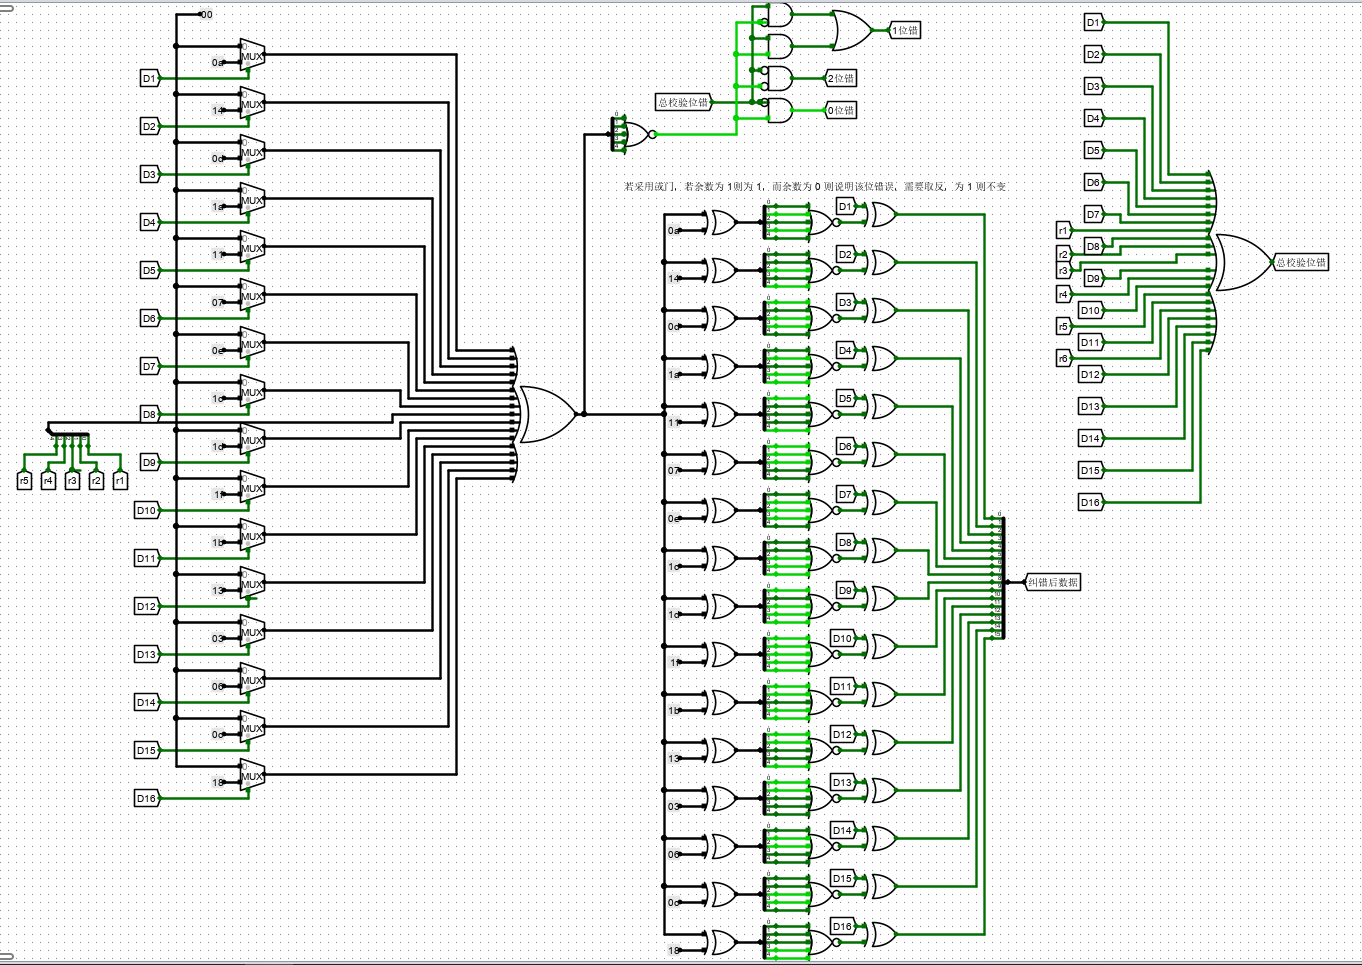Select the 1位错 output tunnel
This screenshot has width=1362, height=965.
pyautogui.click(x=905, y=30)
